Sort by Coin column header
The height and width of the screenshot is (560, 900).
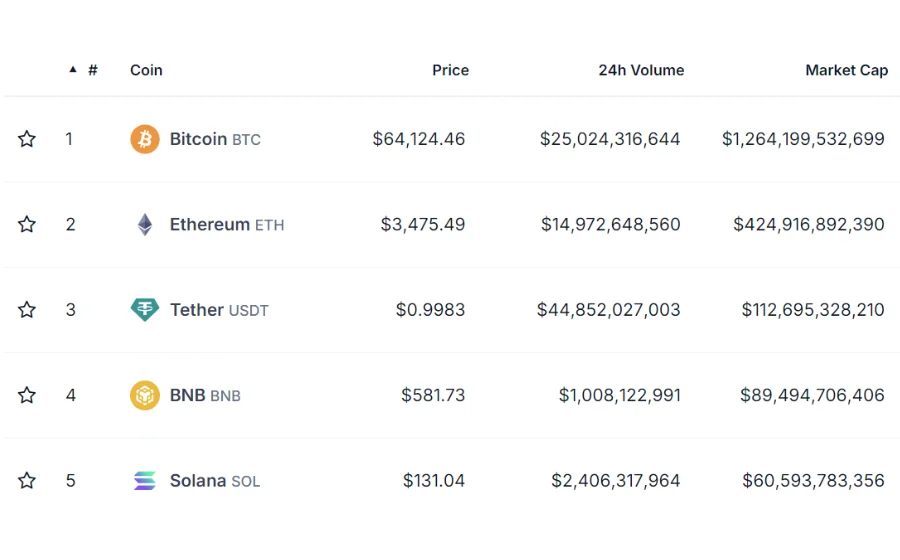point(146,70)
